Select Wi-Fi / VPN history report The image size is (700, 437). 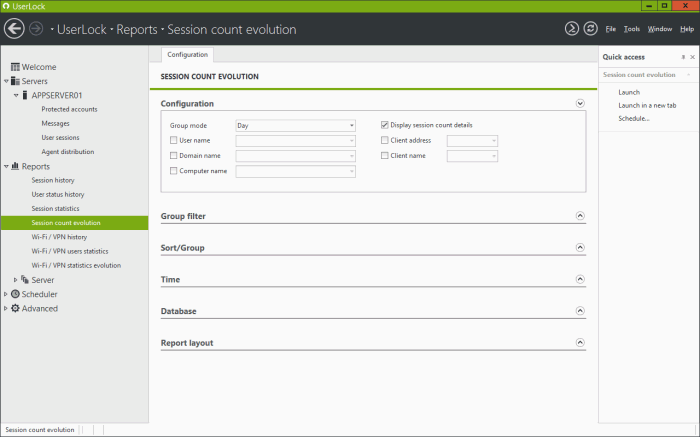tap(59, 237)
